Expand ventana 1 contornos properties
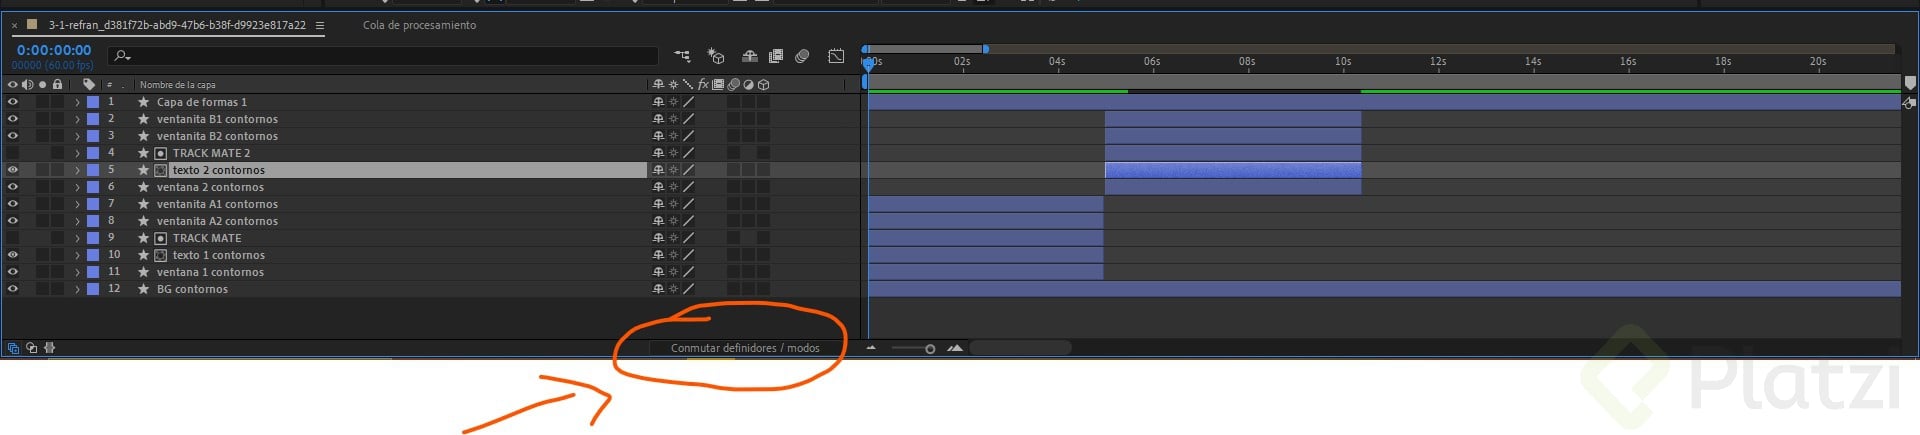1920x435 pixels. [77, 272]
